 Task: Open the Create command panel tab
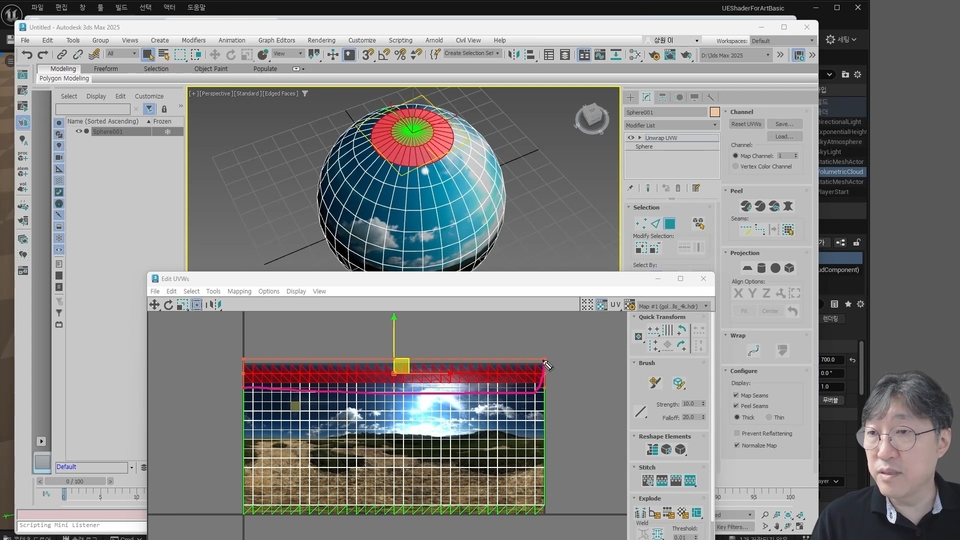(x=631, y=97)
